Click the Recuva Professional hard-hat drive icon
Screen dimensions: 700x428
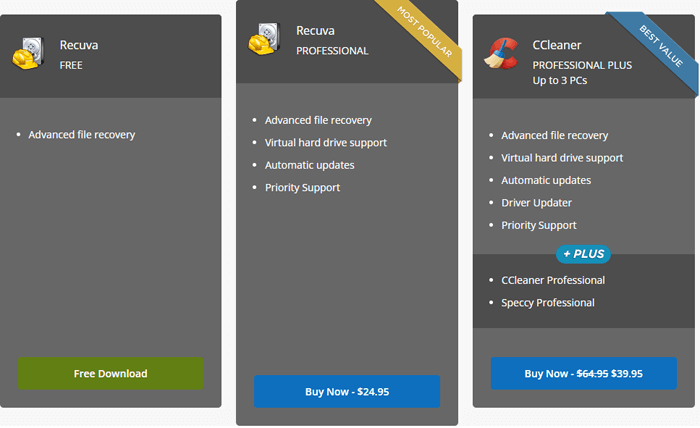[264, 39]
